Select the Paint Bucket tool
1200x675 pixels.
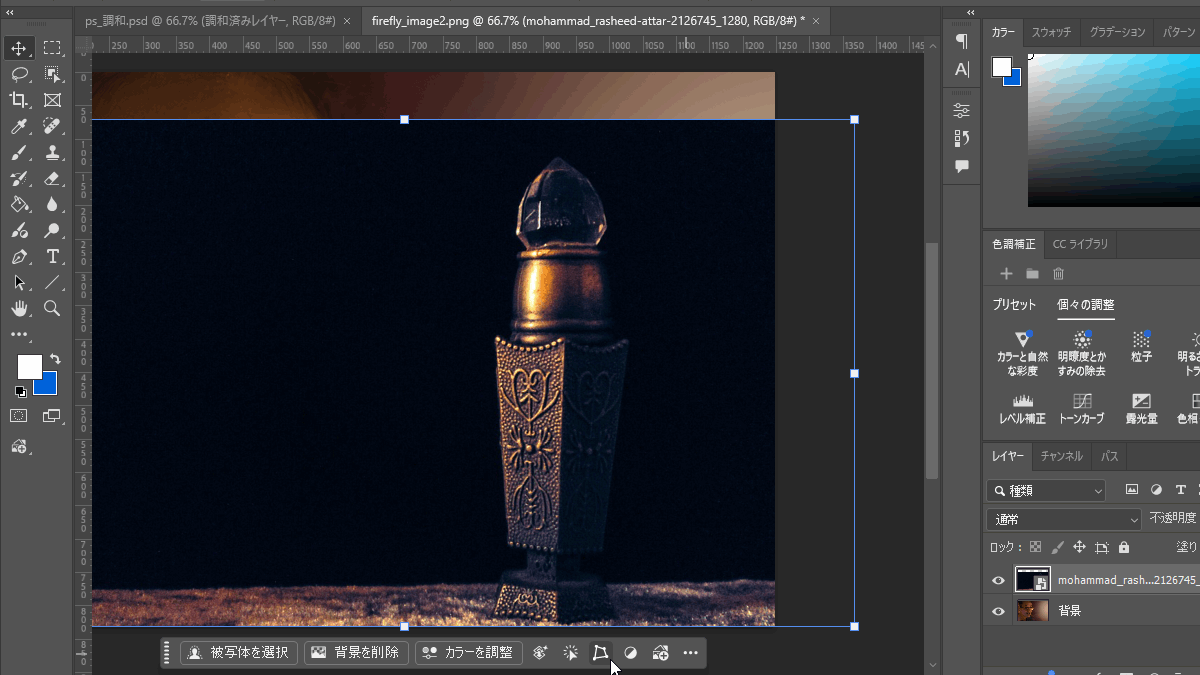pos(18,204)
